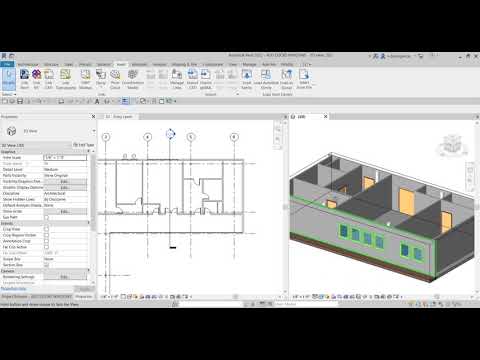
Task: Toggle the Far Clip Active checkbox
Action: (x=46, y=247)
